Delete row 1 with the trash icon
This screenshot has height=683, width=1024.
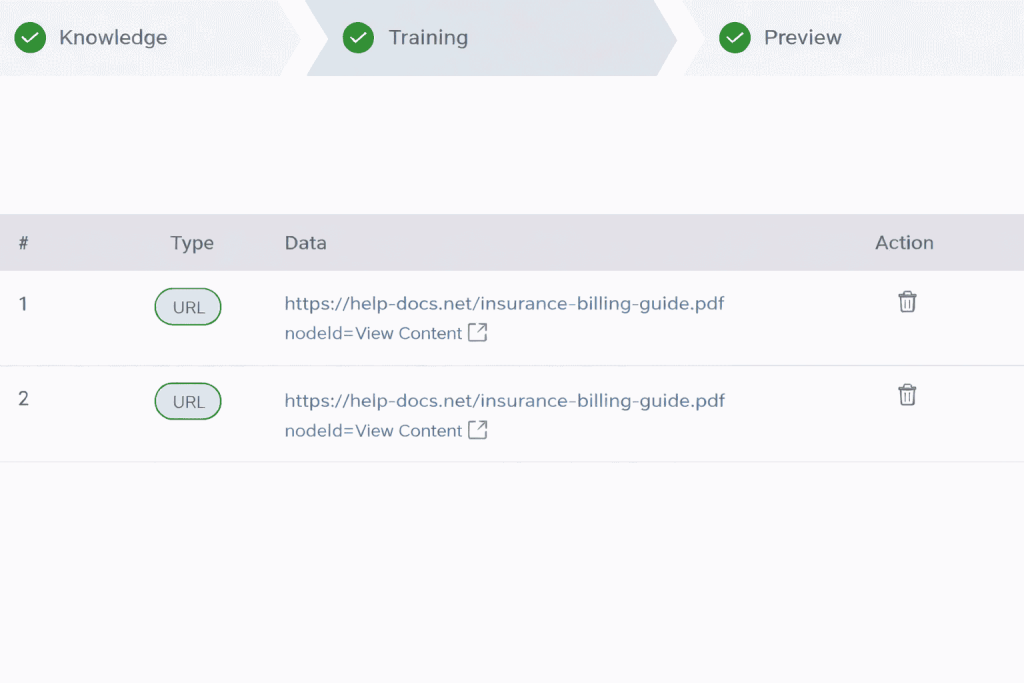point(907,302)
